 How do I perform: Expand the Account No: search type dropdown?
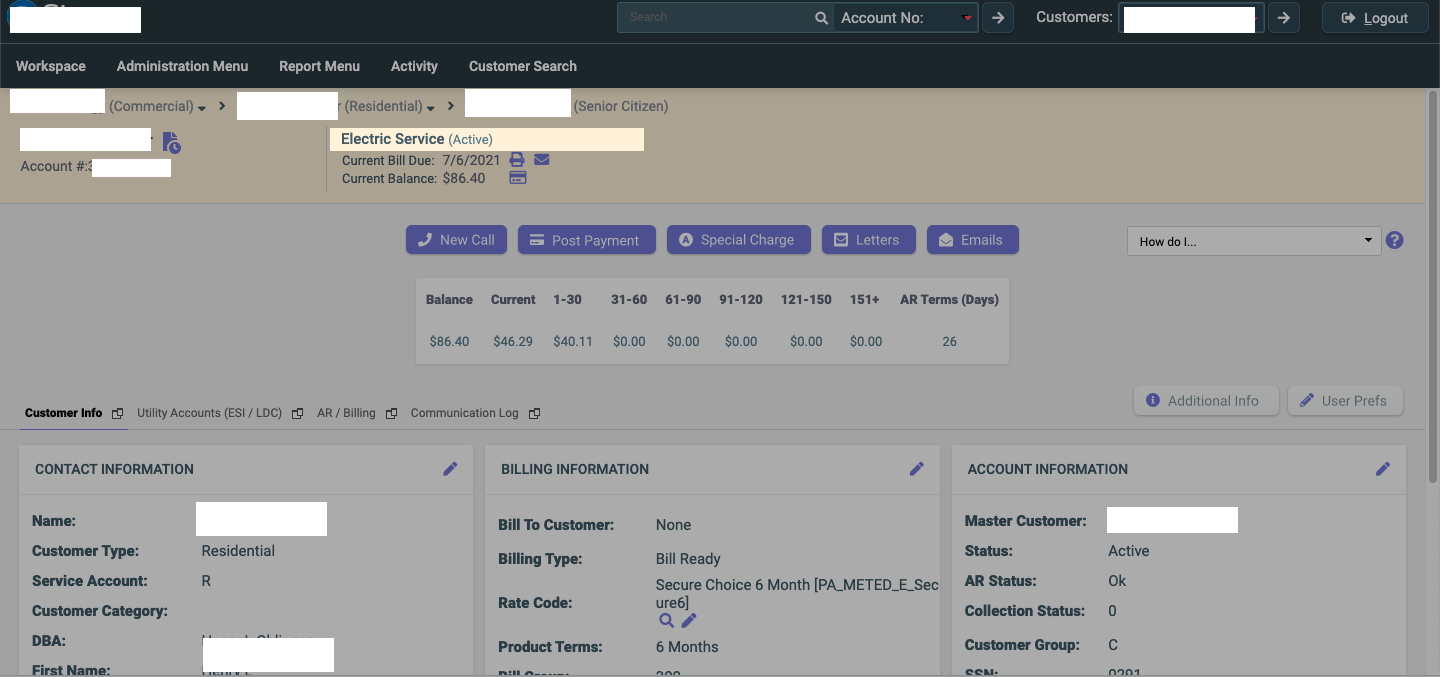tap(966, 18)
